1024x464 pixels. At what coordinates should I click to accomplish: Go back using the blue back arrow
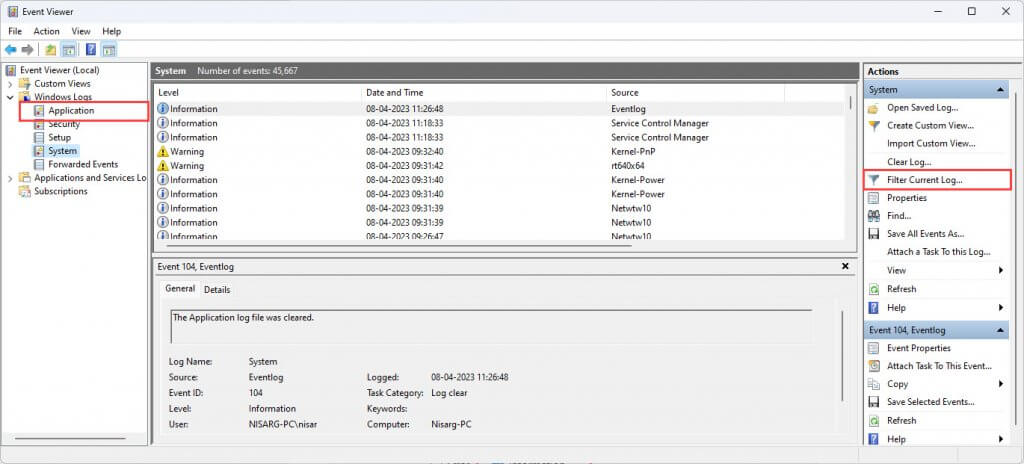10,50
